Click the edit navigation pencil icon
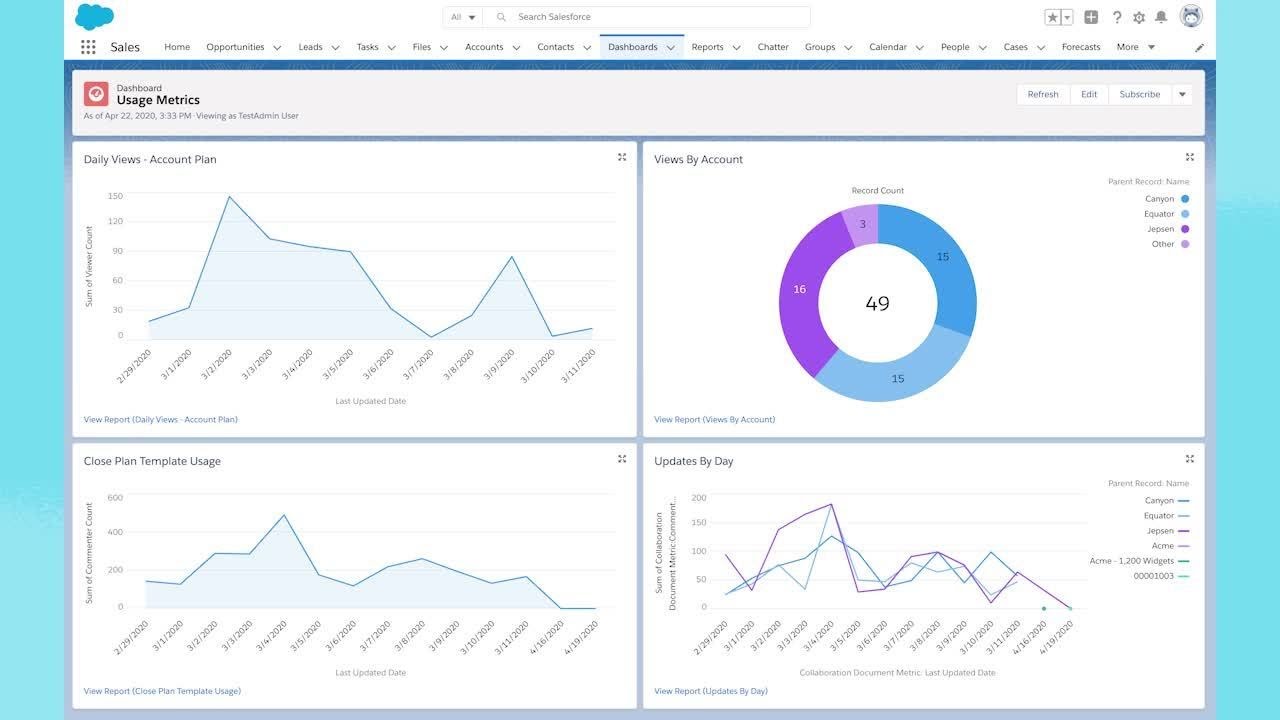Screen dimensions: 1280x720 1200,47
